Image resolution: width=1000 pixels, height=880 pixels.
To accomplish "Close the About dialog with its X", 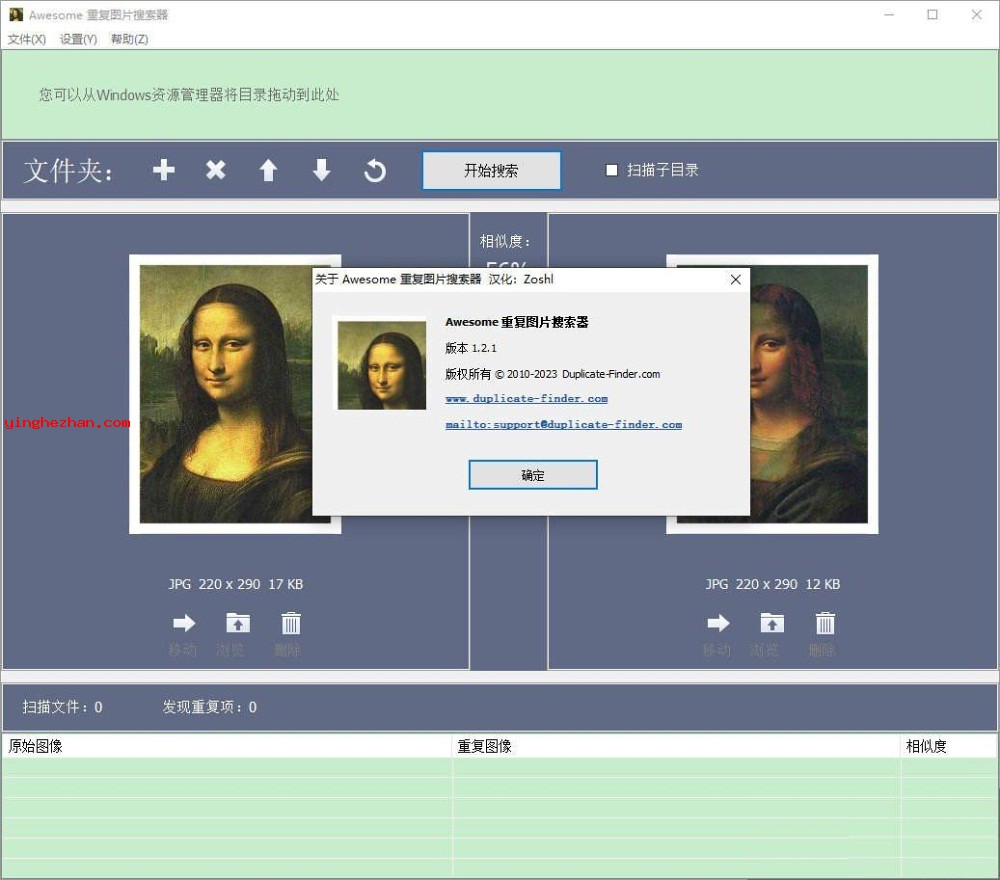I will [x=735, y=279].
